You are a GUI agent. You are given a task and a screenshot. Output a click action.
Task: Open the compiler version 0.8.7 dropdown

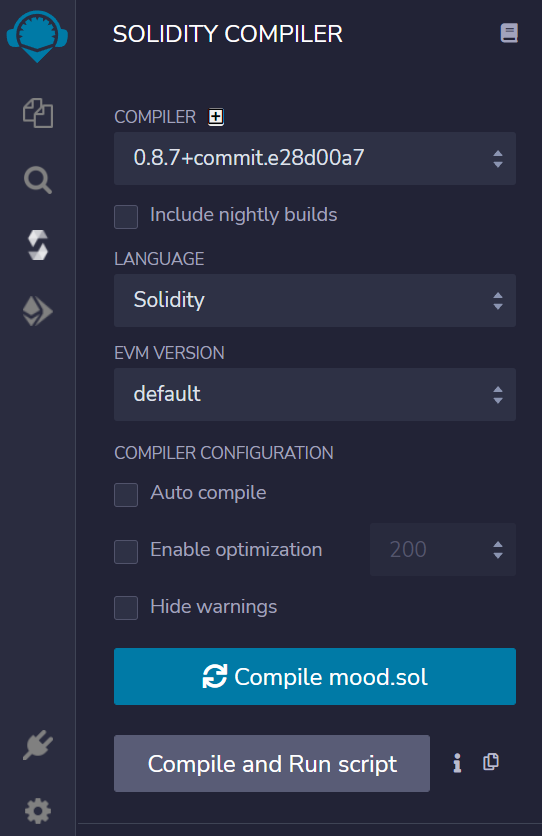click(x=315, y=158)
